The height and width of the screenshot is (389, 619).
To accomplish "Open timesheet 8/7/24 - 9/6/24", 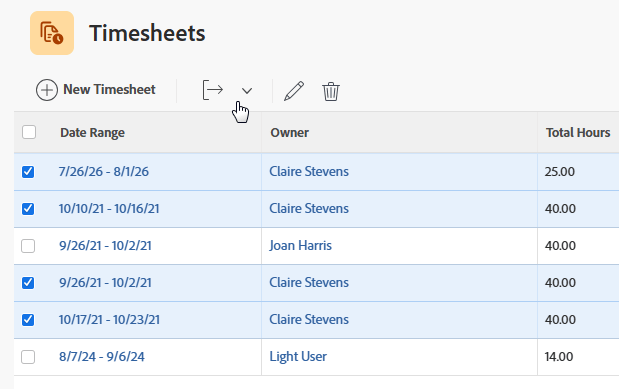I will tap(102, 357).
